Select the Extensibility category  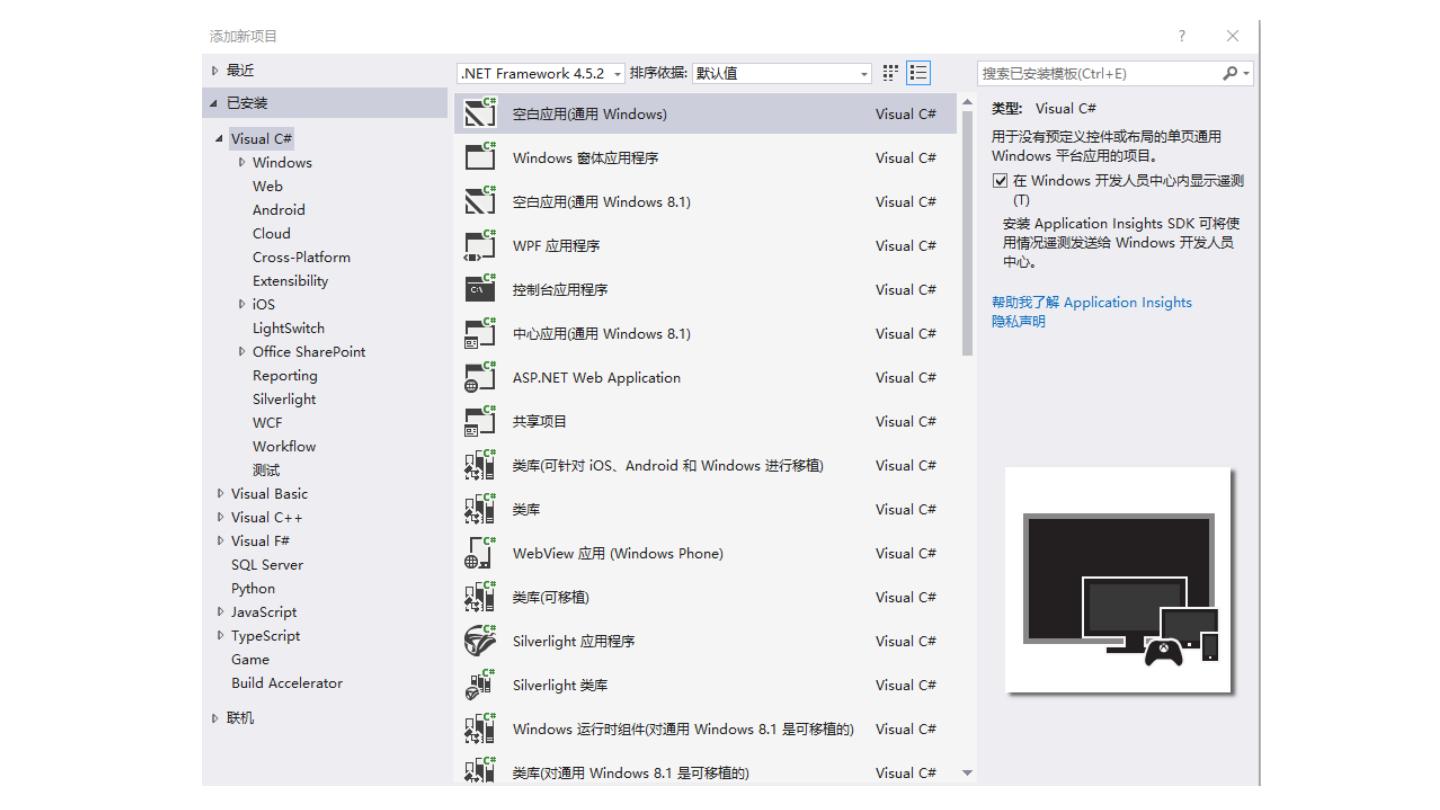290,281
